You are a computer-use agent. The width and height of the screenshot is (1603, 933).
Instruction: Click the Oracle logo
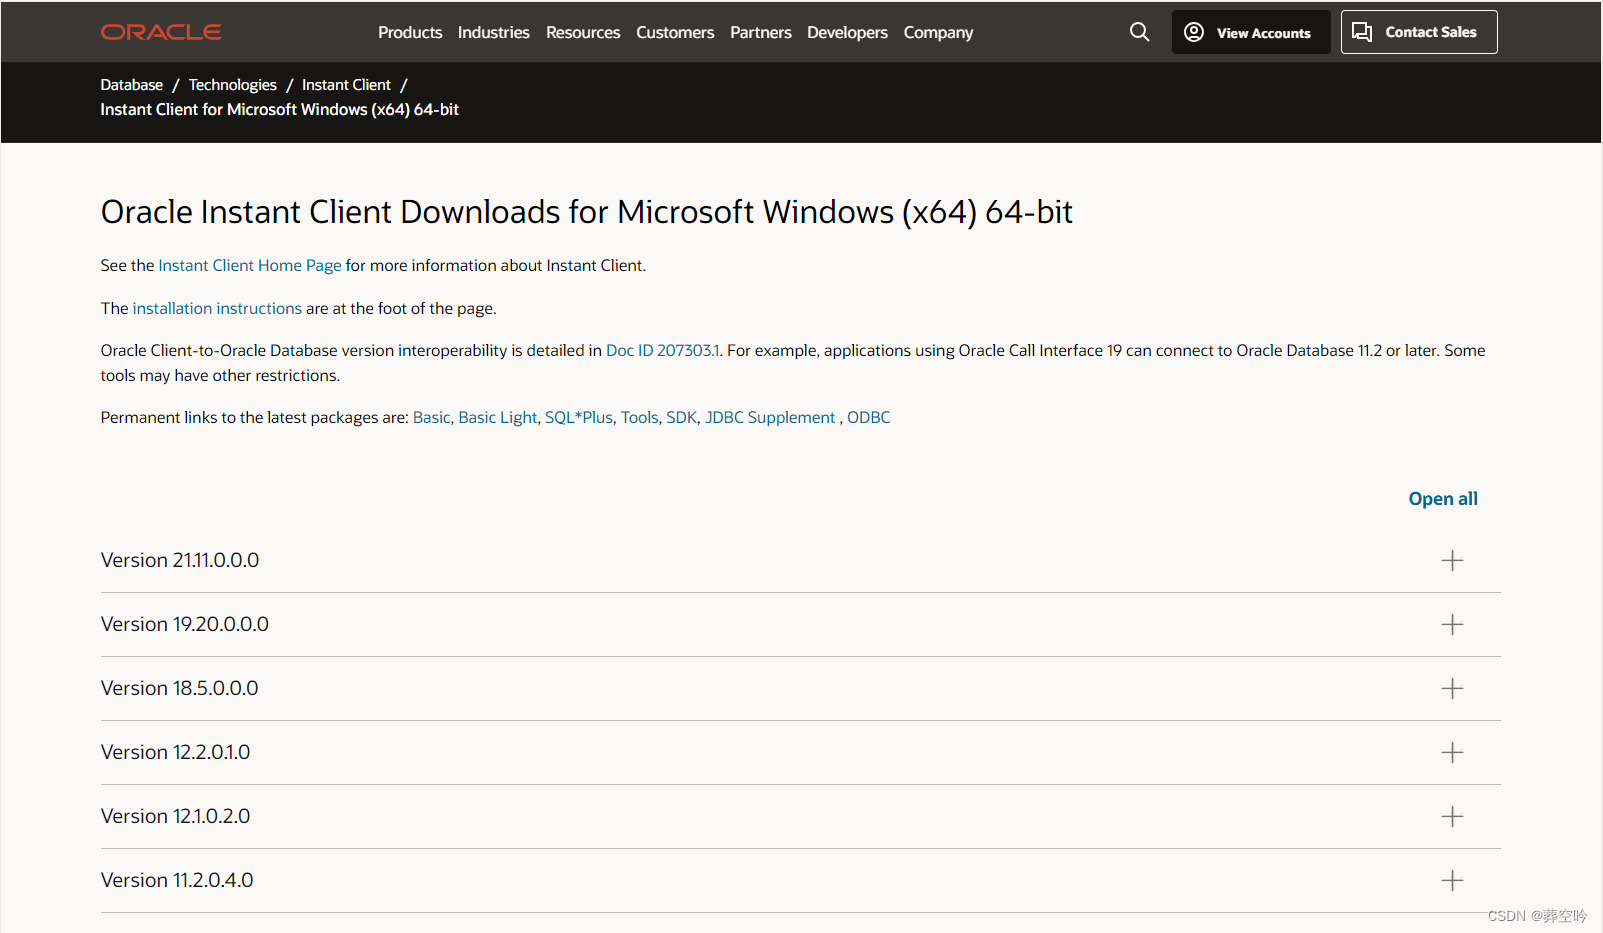(x=161, y=32)
